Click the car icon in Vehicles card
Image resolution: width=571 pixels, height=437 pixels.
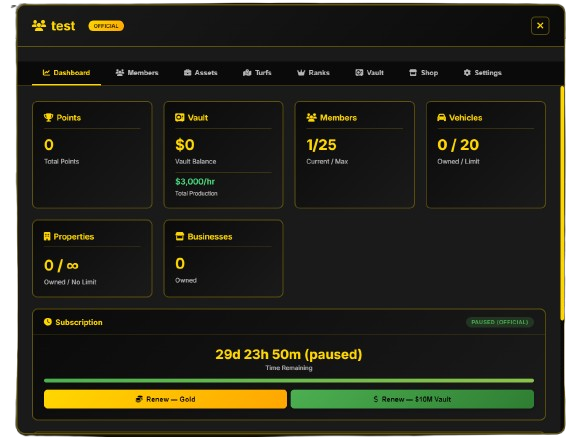441,117
